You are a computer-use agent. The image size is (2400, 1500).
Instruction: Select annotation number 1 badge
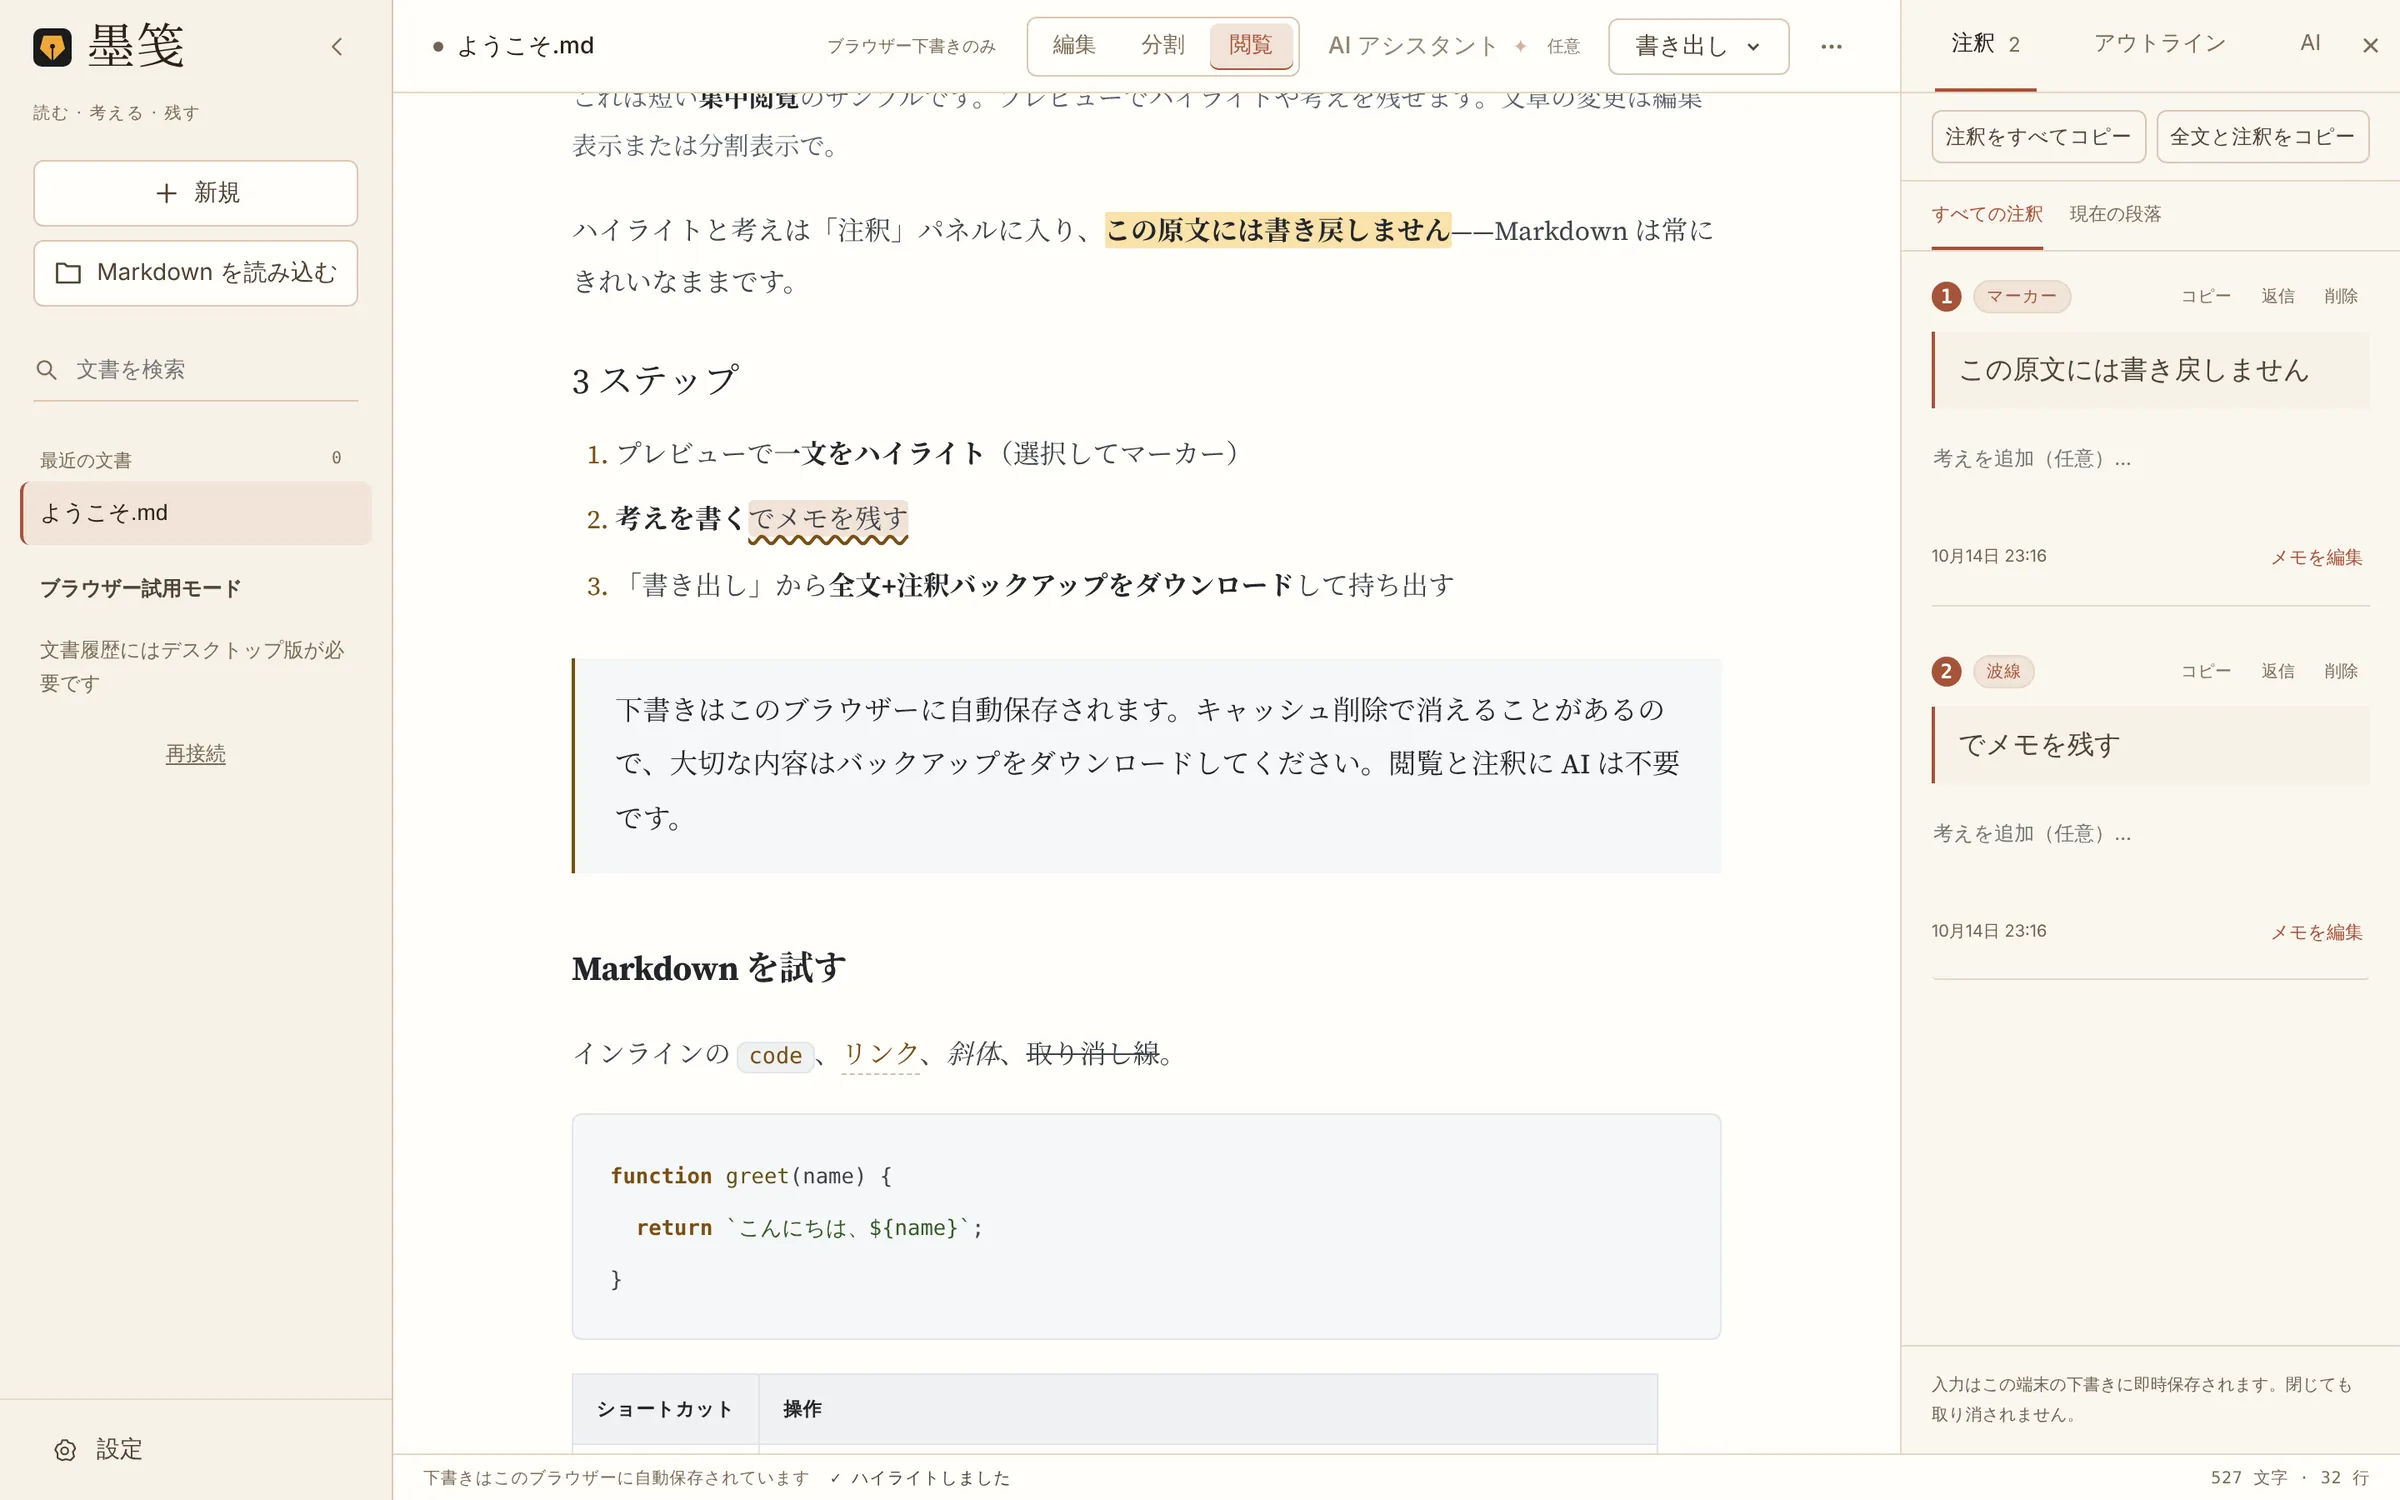point(1946,296)
